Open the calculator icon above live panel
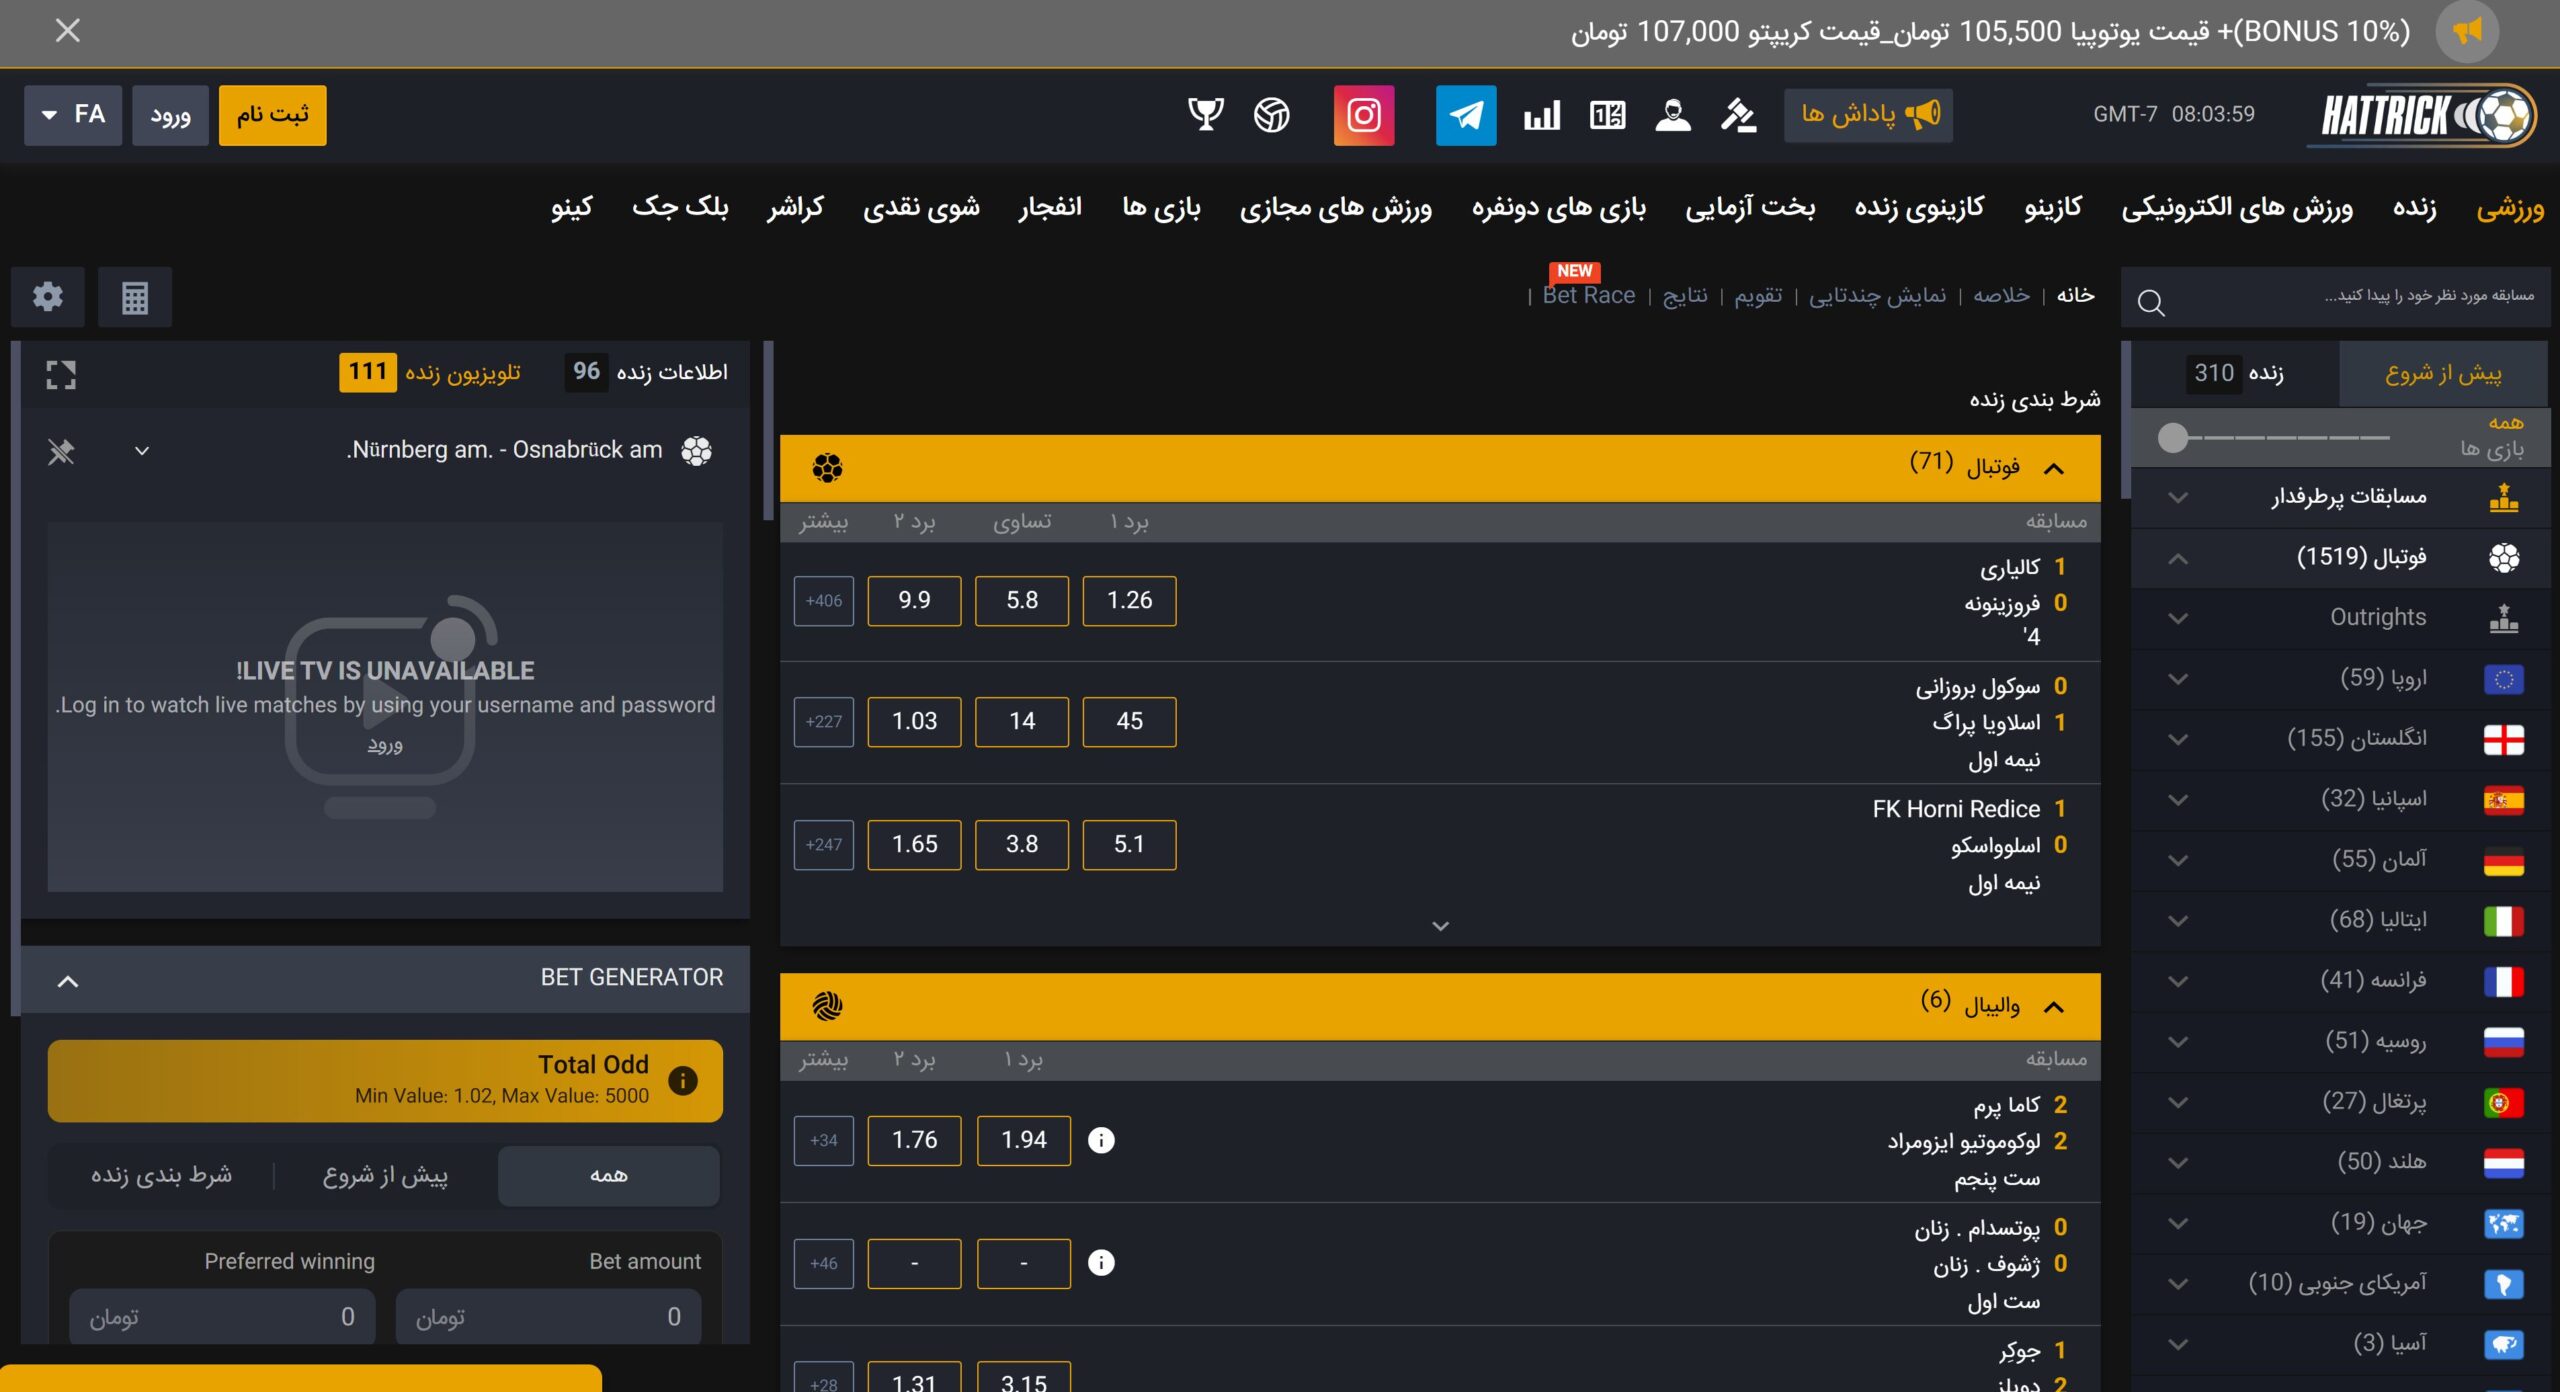Image resolution: width=2560 pixels, height=1392 pixels. [x=135, y=297]
